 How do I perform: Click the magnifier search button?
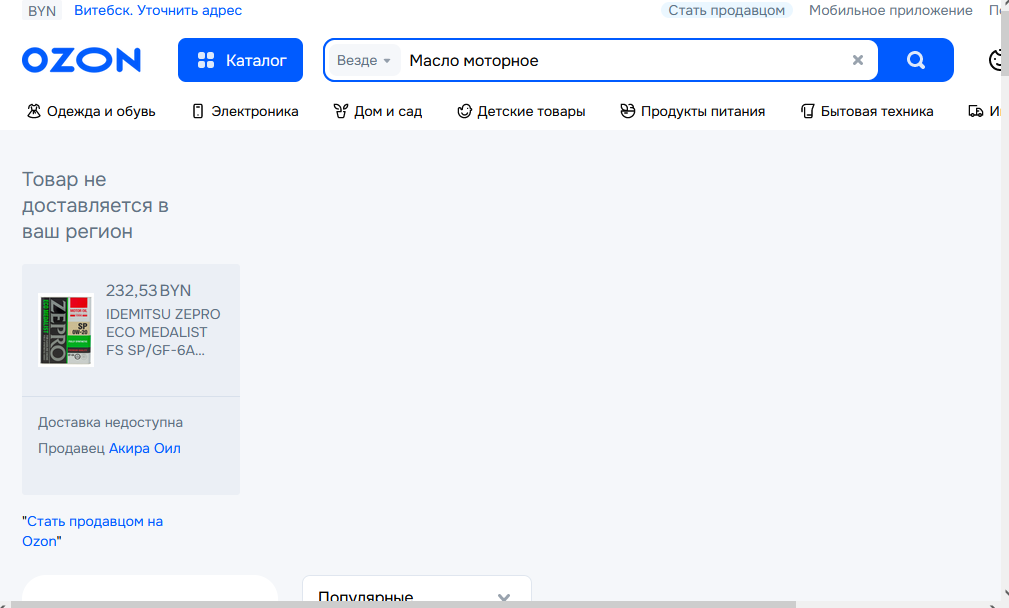[916, 60]
